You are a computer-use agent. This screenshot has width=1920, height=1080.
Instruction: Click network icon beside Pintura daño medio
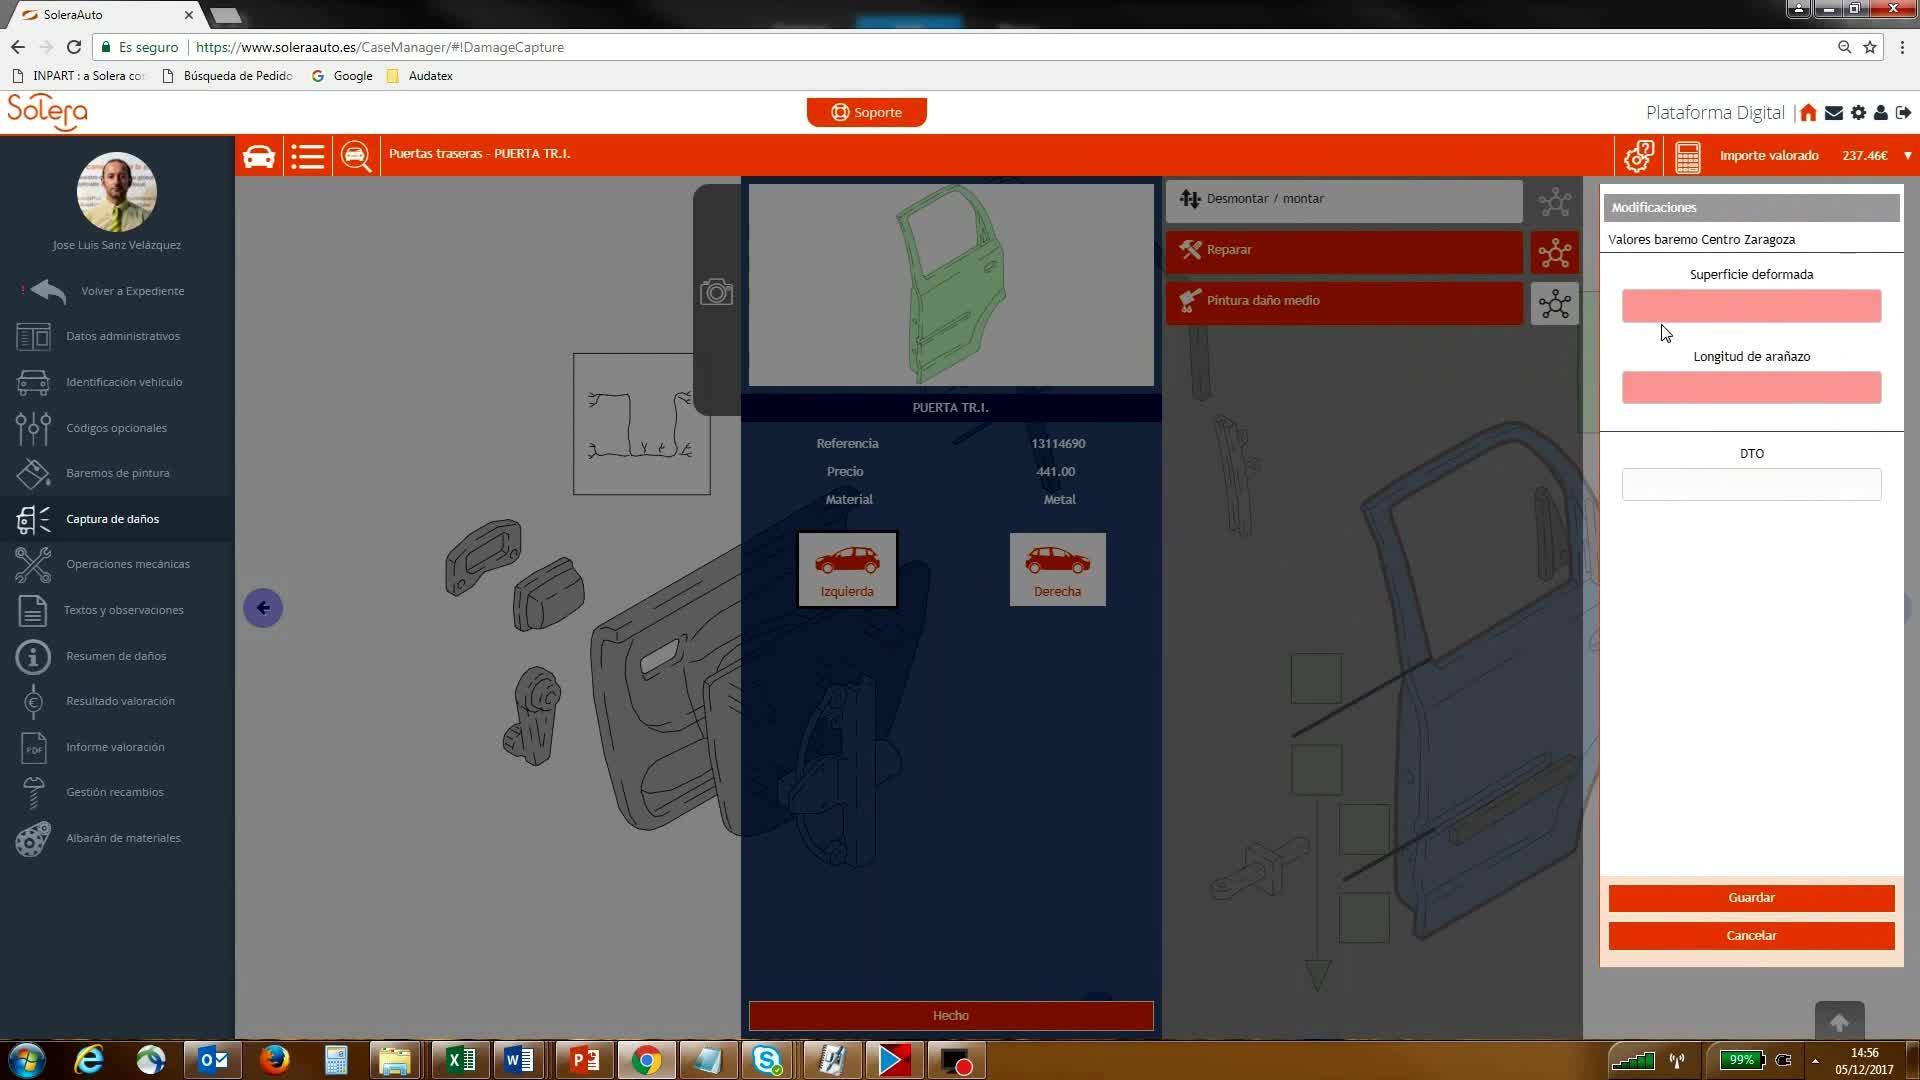coord(1554,304)
